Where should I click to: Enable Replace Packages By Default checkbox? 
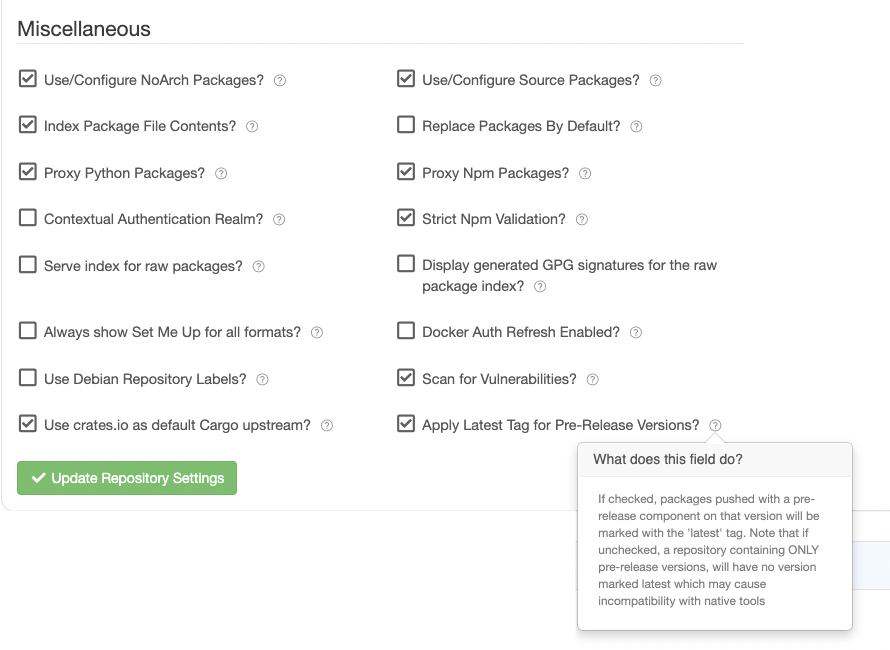(406, 126)
